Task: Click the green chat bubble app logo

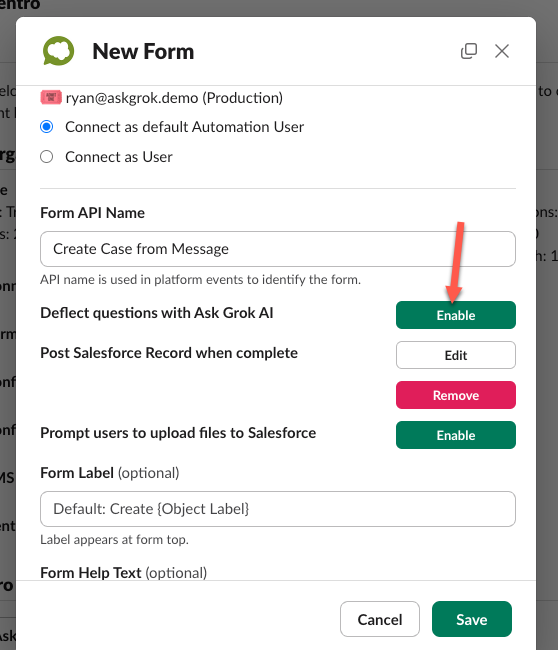Action: tap(58, 51)
